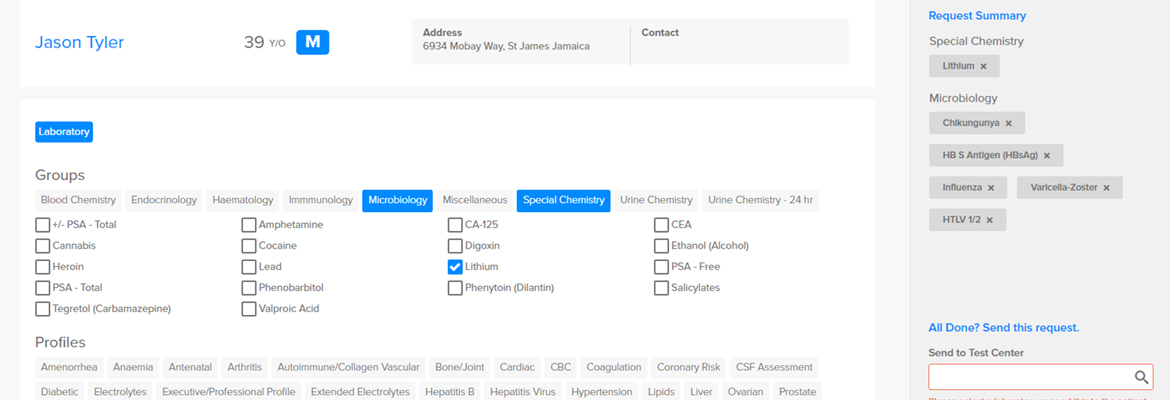This screenshot has width=1170, height=400.
Task: Tick the Valproic Acid checkbox
Action: (x=249, y=309)
